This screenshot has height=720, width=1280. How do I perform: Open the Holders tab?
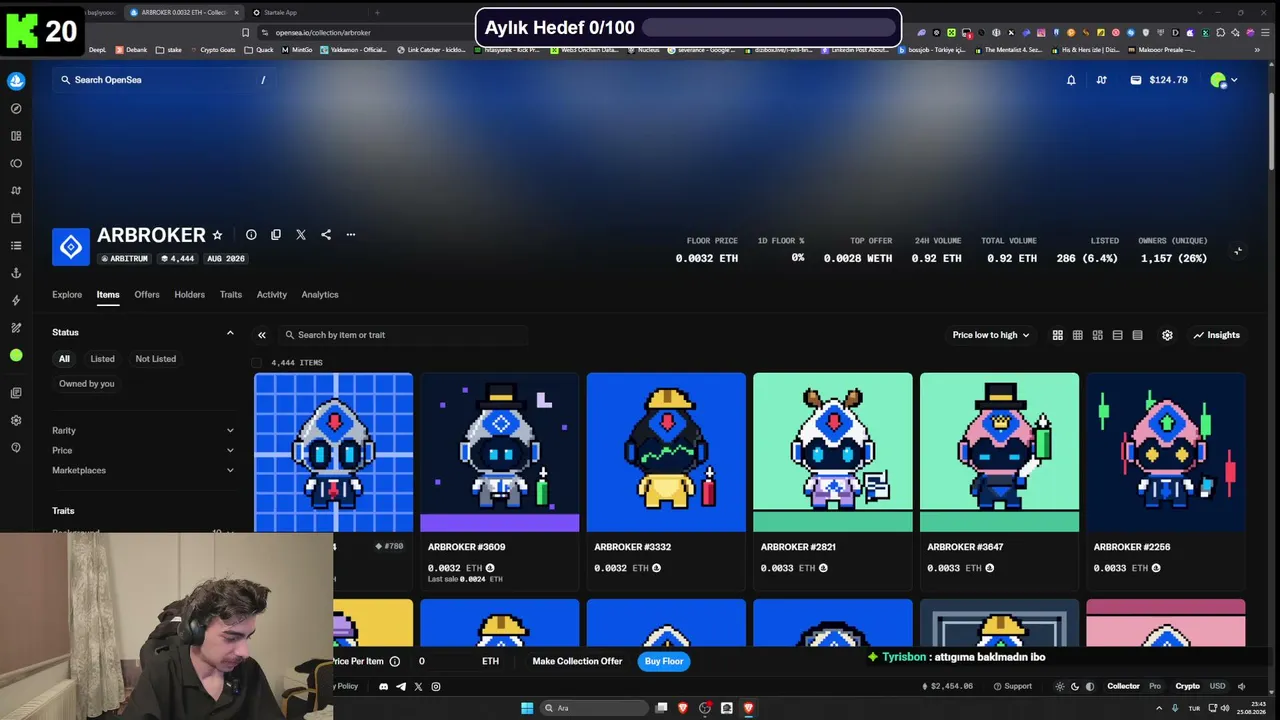(189, 295)
